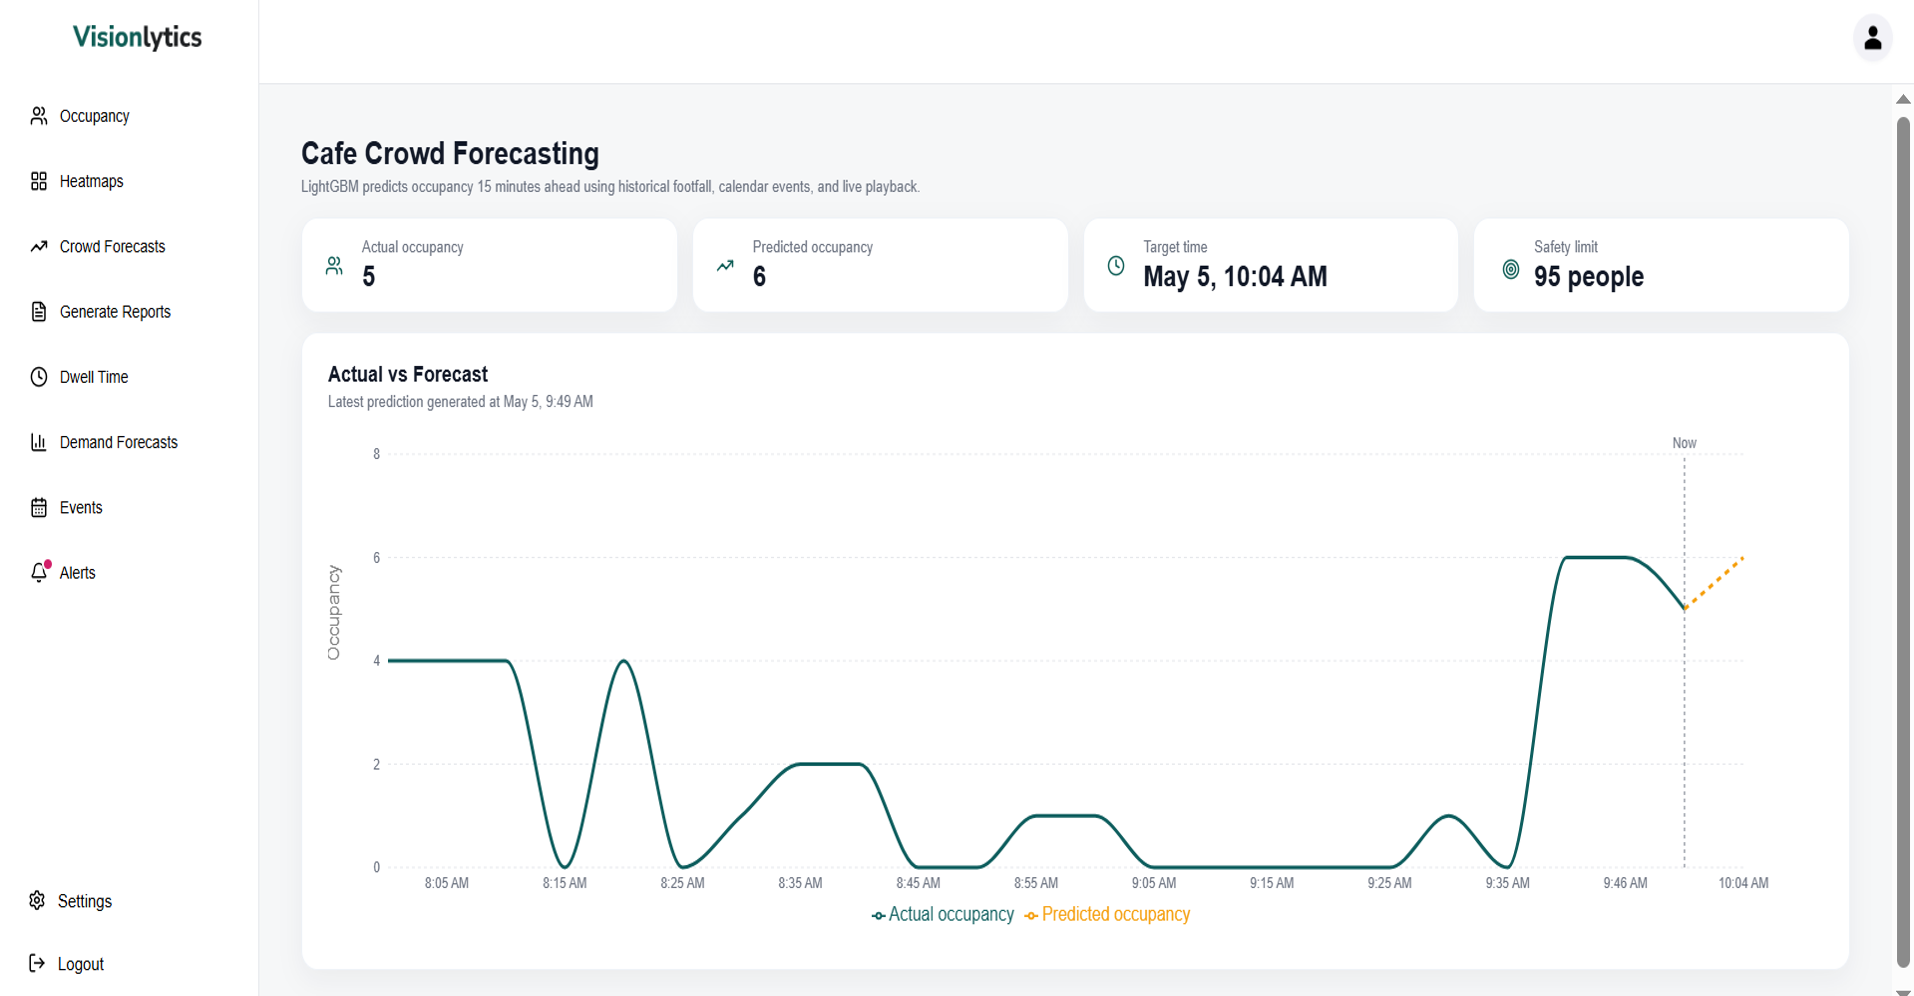Click the Crowd Forecasts trend icon
The image size is (1914, 996).
pos(39,246)
